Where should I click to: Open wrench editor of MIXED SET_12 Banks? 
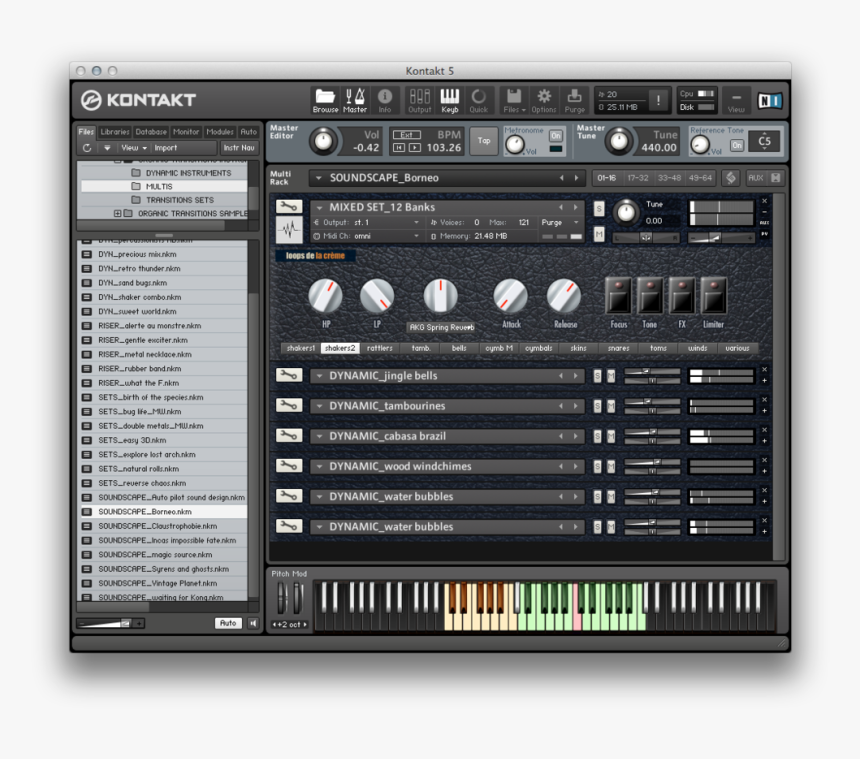point(289,206)
